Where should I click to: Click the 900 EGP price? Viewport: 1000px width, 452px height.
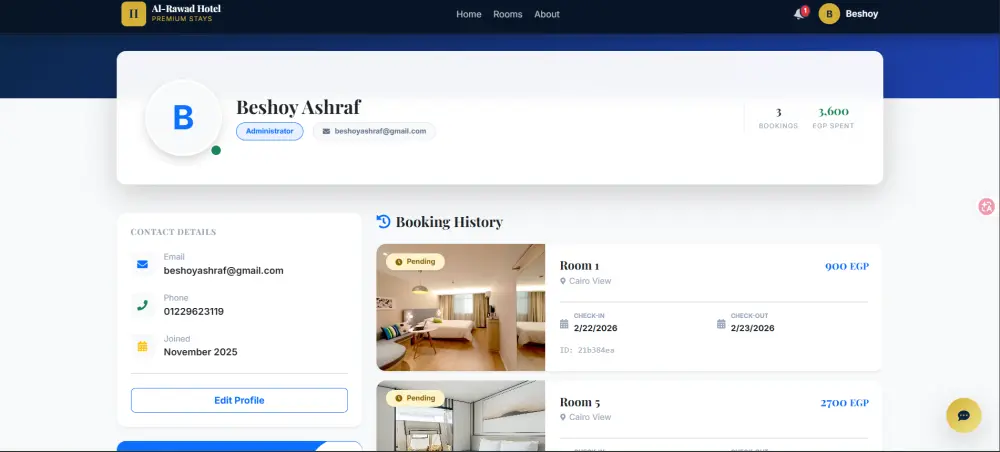(847, 266)
